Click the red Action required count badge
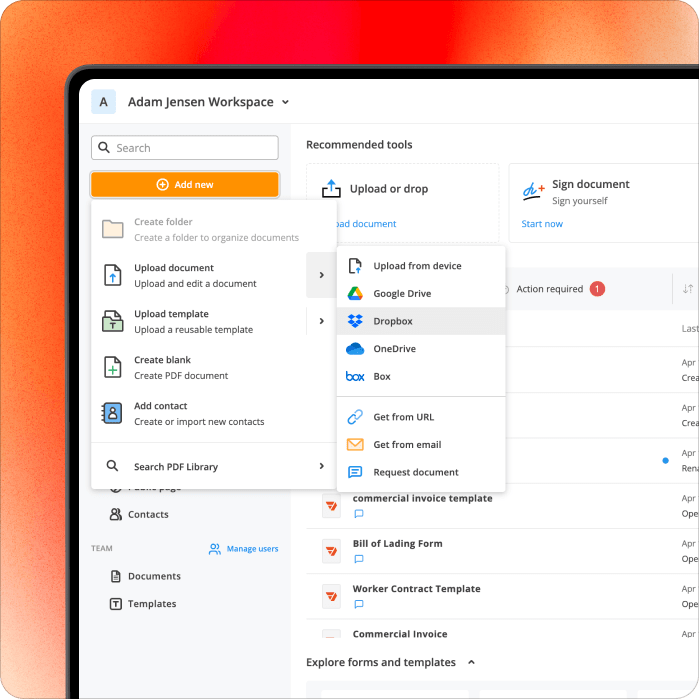699x699 pixels. point(597,289)
